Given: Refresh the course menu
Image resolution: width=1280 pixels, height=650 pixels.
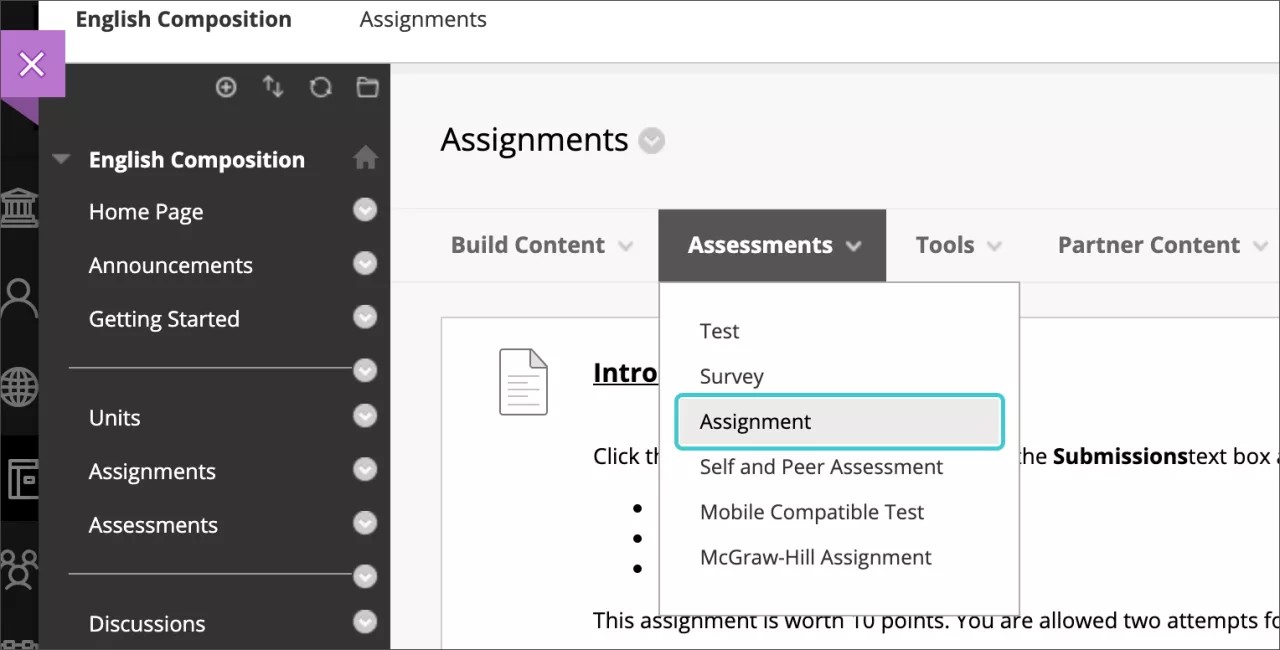Looking at the screenshot, I should point(320,87).
